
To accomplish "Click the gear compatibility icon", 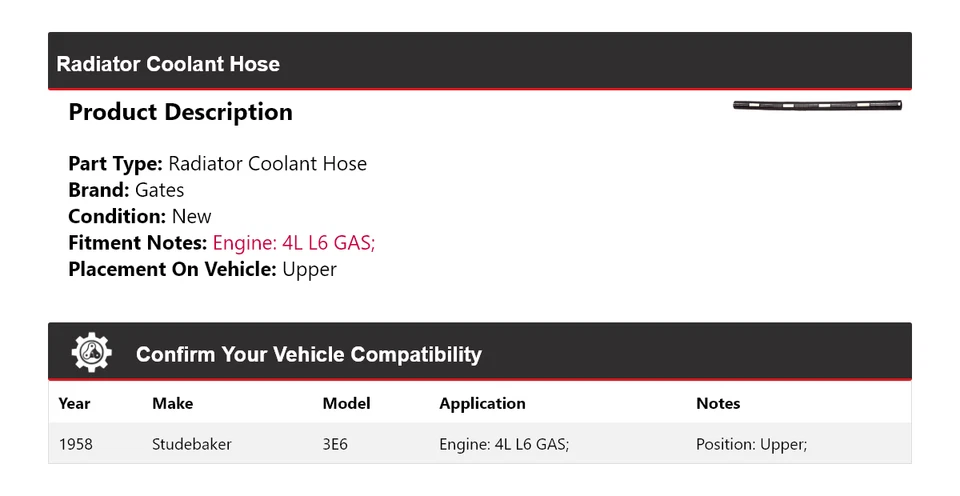I will pyautogui.click(x=92, y=353).
